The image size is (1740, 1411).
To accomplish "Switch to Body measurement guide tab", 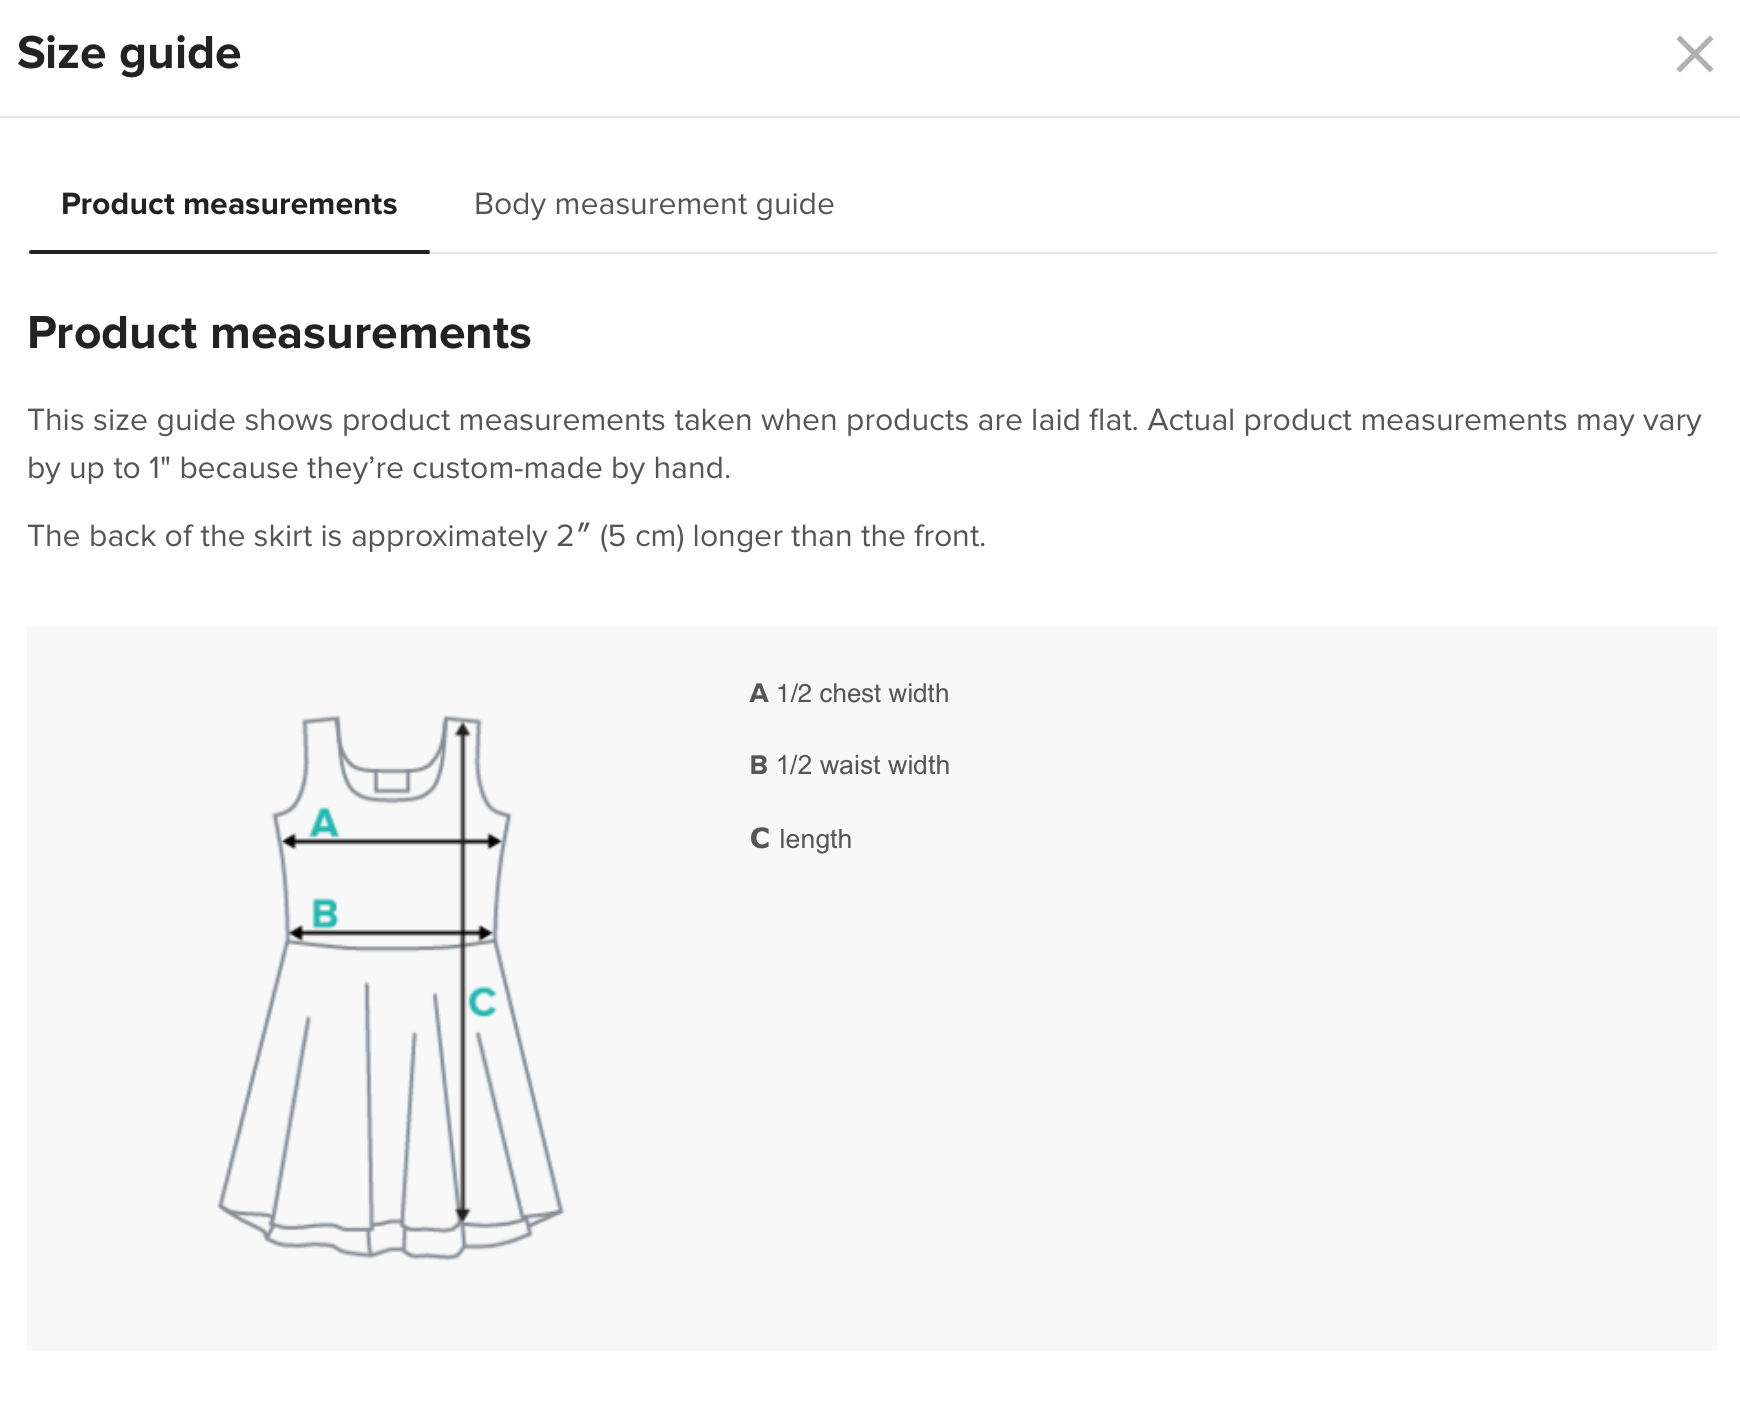I will pos(653,204).
